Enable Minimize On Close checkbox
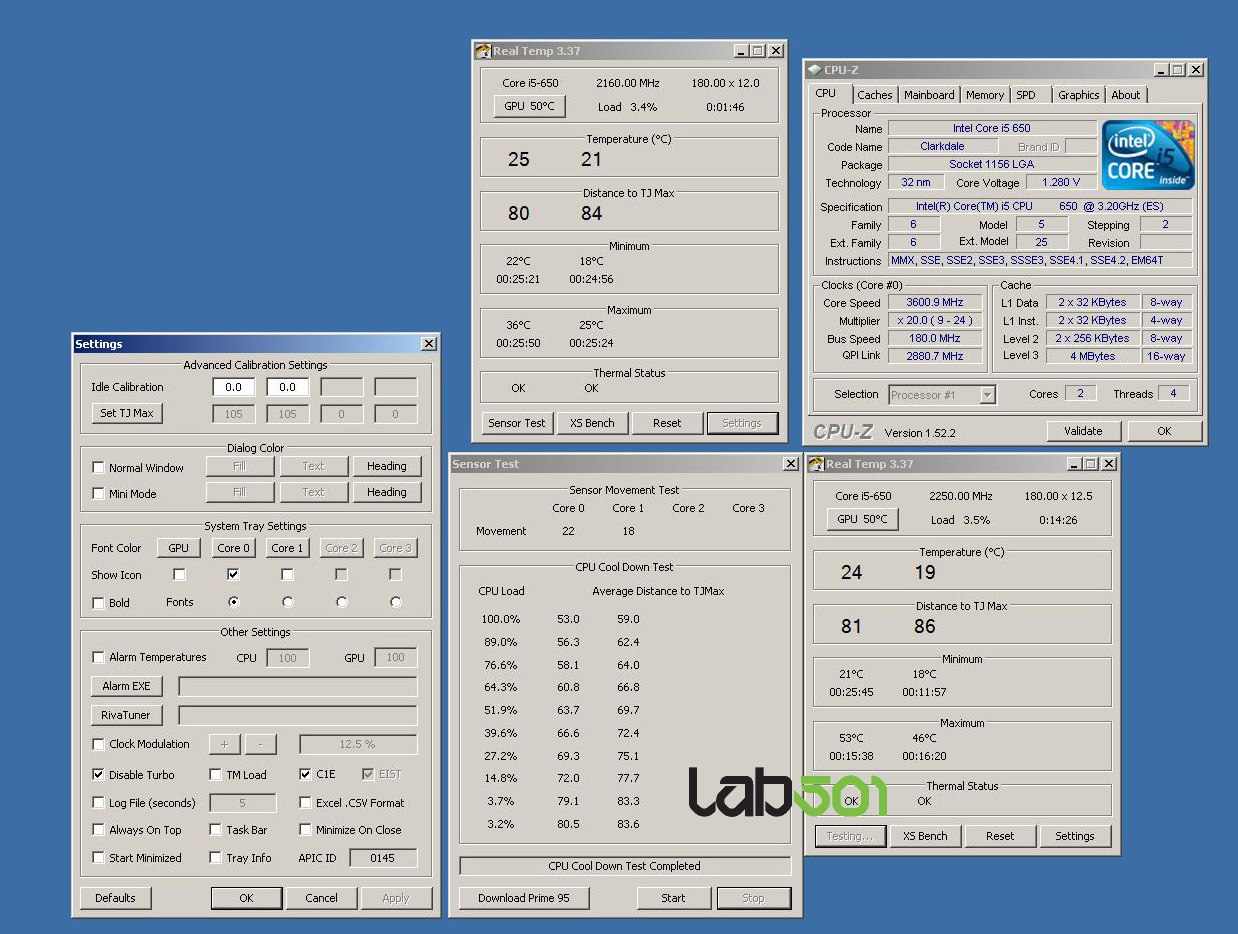 click(306, 829)
